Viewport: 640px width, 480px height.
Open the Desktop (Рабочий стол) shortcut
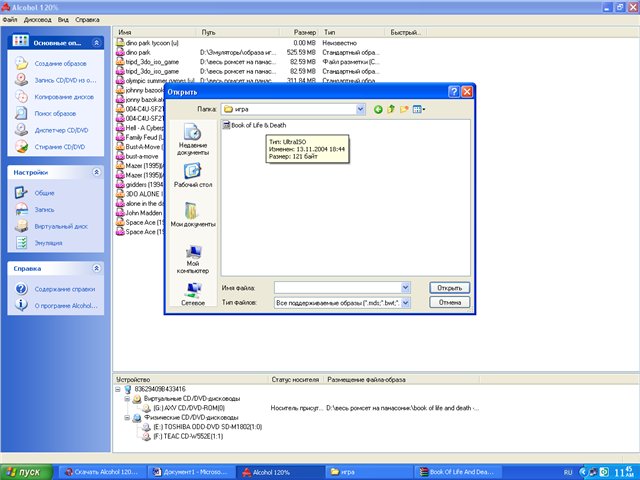[x=193, y=176]
